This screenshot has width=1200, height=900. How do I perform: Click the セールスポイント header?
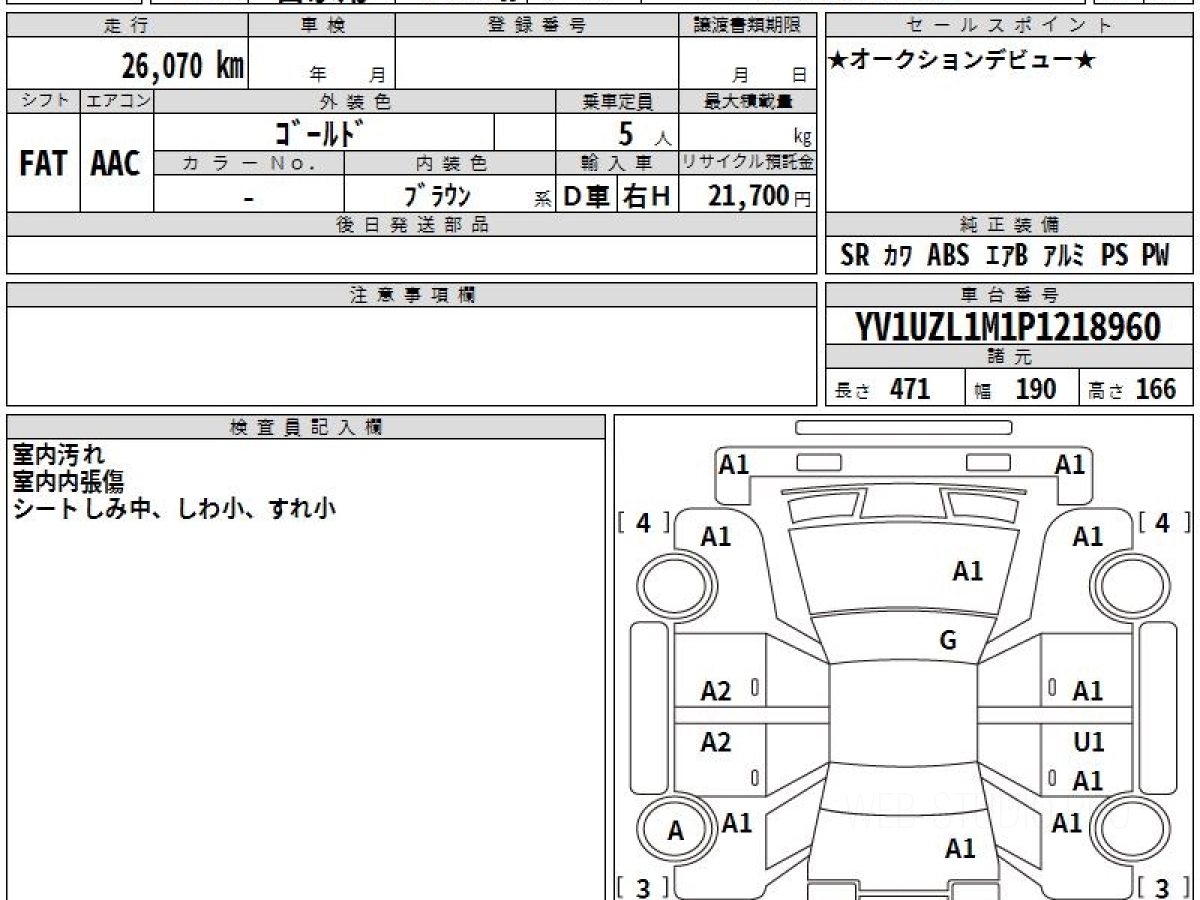pyautogui.click(x=1009, y=26)
